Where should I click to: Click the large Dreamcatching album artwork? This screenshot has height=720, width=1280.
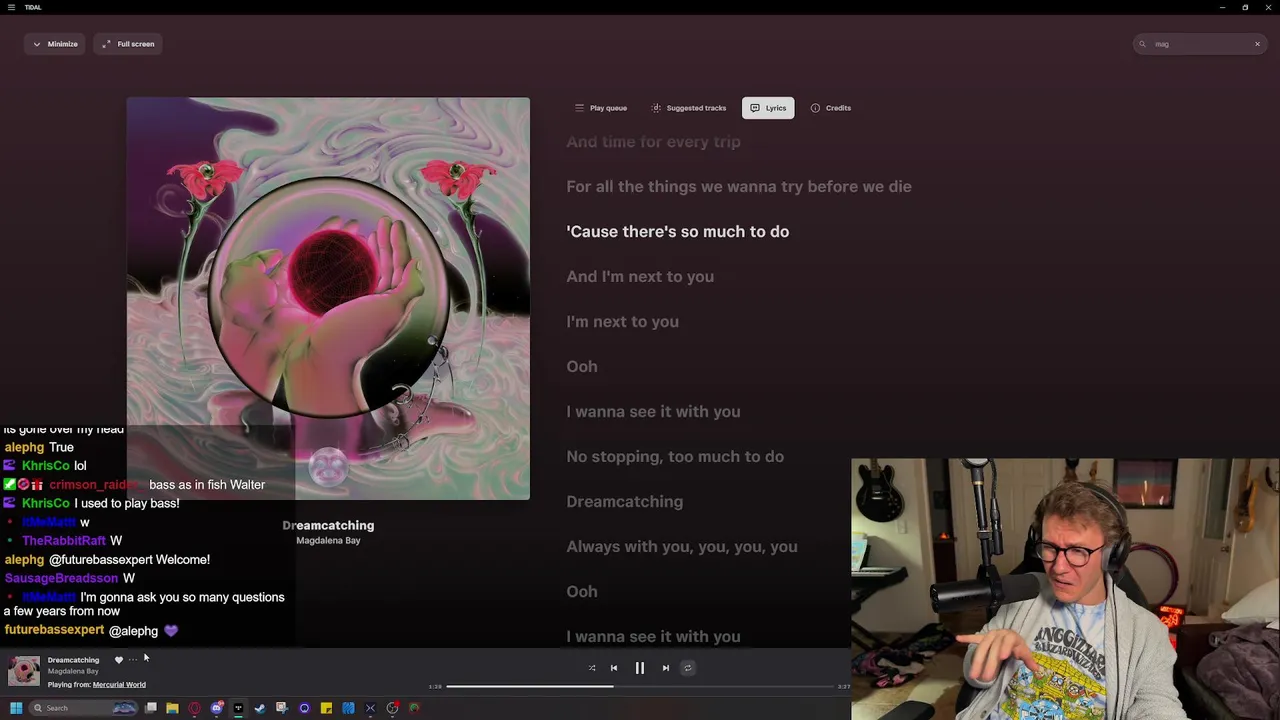point(328,298)
